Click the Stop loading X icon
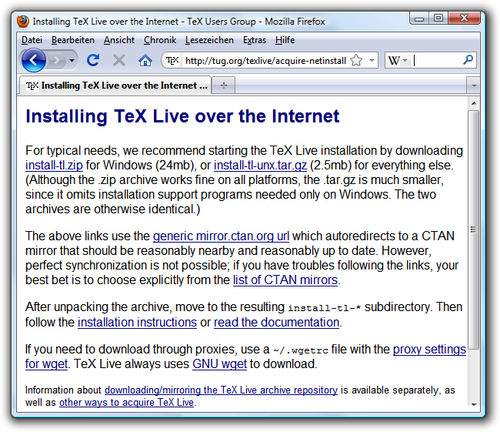This screenshot has height=432, width=500. (x=119, y=61)
